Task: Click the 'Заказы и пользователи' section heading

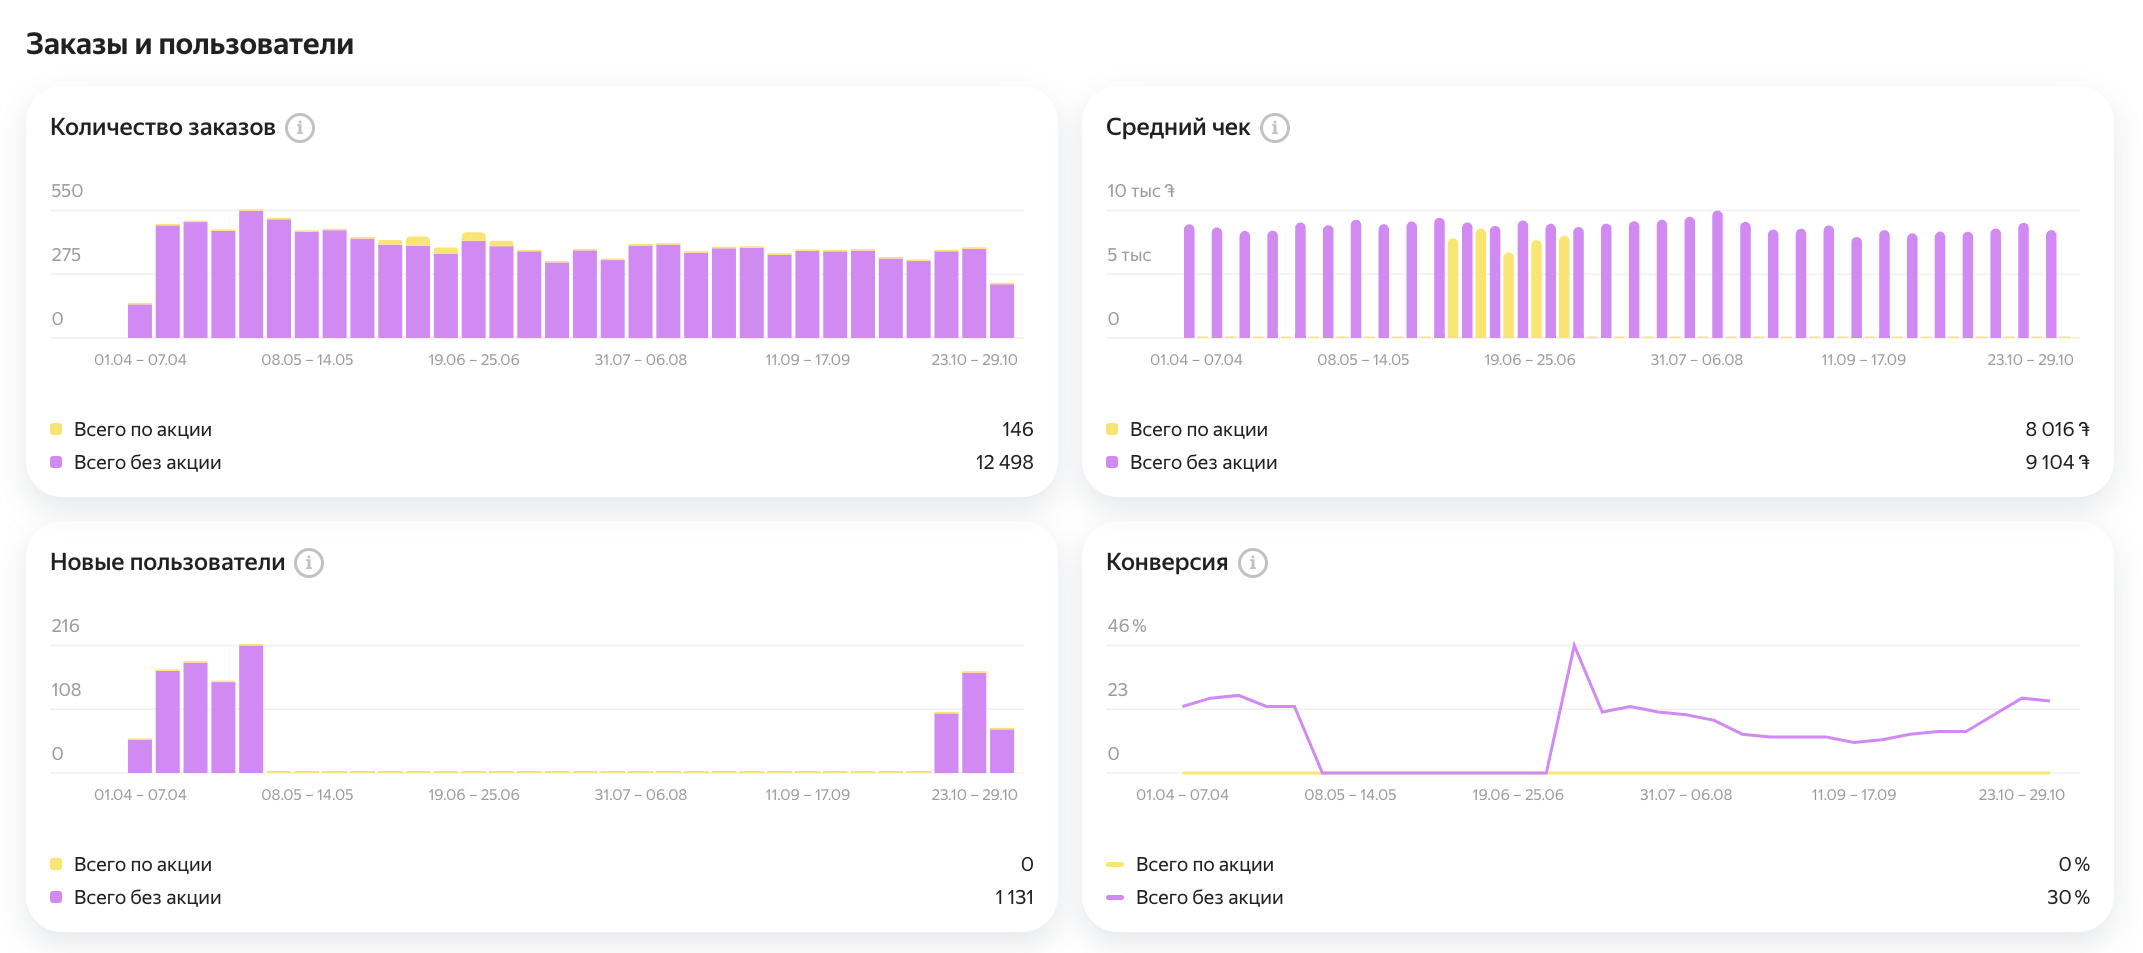Action: [190, 44]
